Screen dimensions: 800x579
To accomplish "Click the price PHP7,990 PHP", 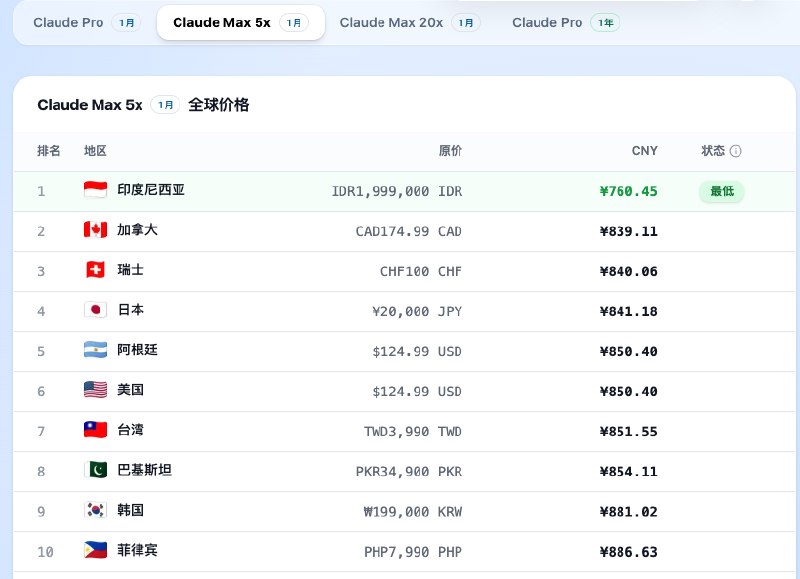I will click(413, 552).
